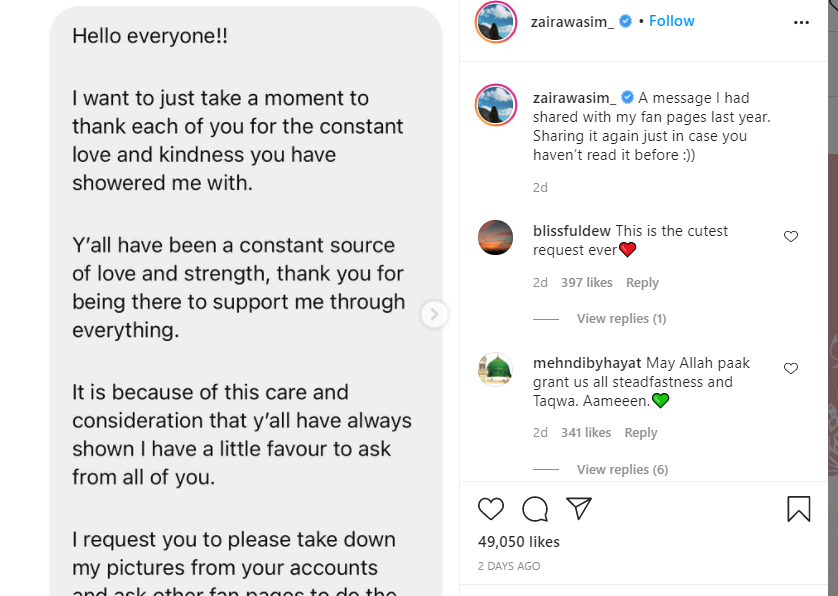This screenshot has width=838, height=596.
Task: Like the post with heart icon
Action: tap(491, 509)
